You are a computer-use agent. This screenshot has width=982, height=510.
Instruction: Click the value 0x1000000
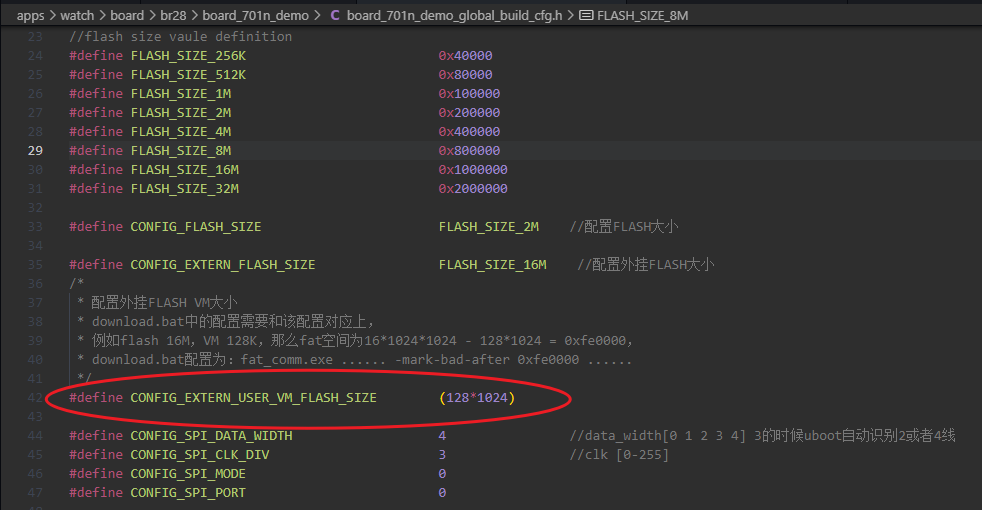coord(473,170)
